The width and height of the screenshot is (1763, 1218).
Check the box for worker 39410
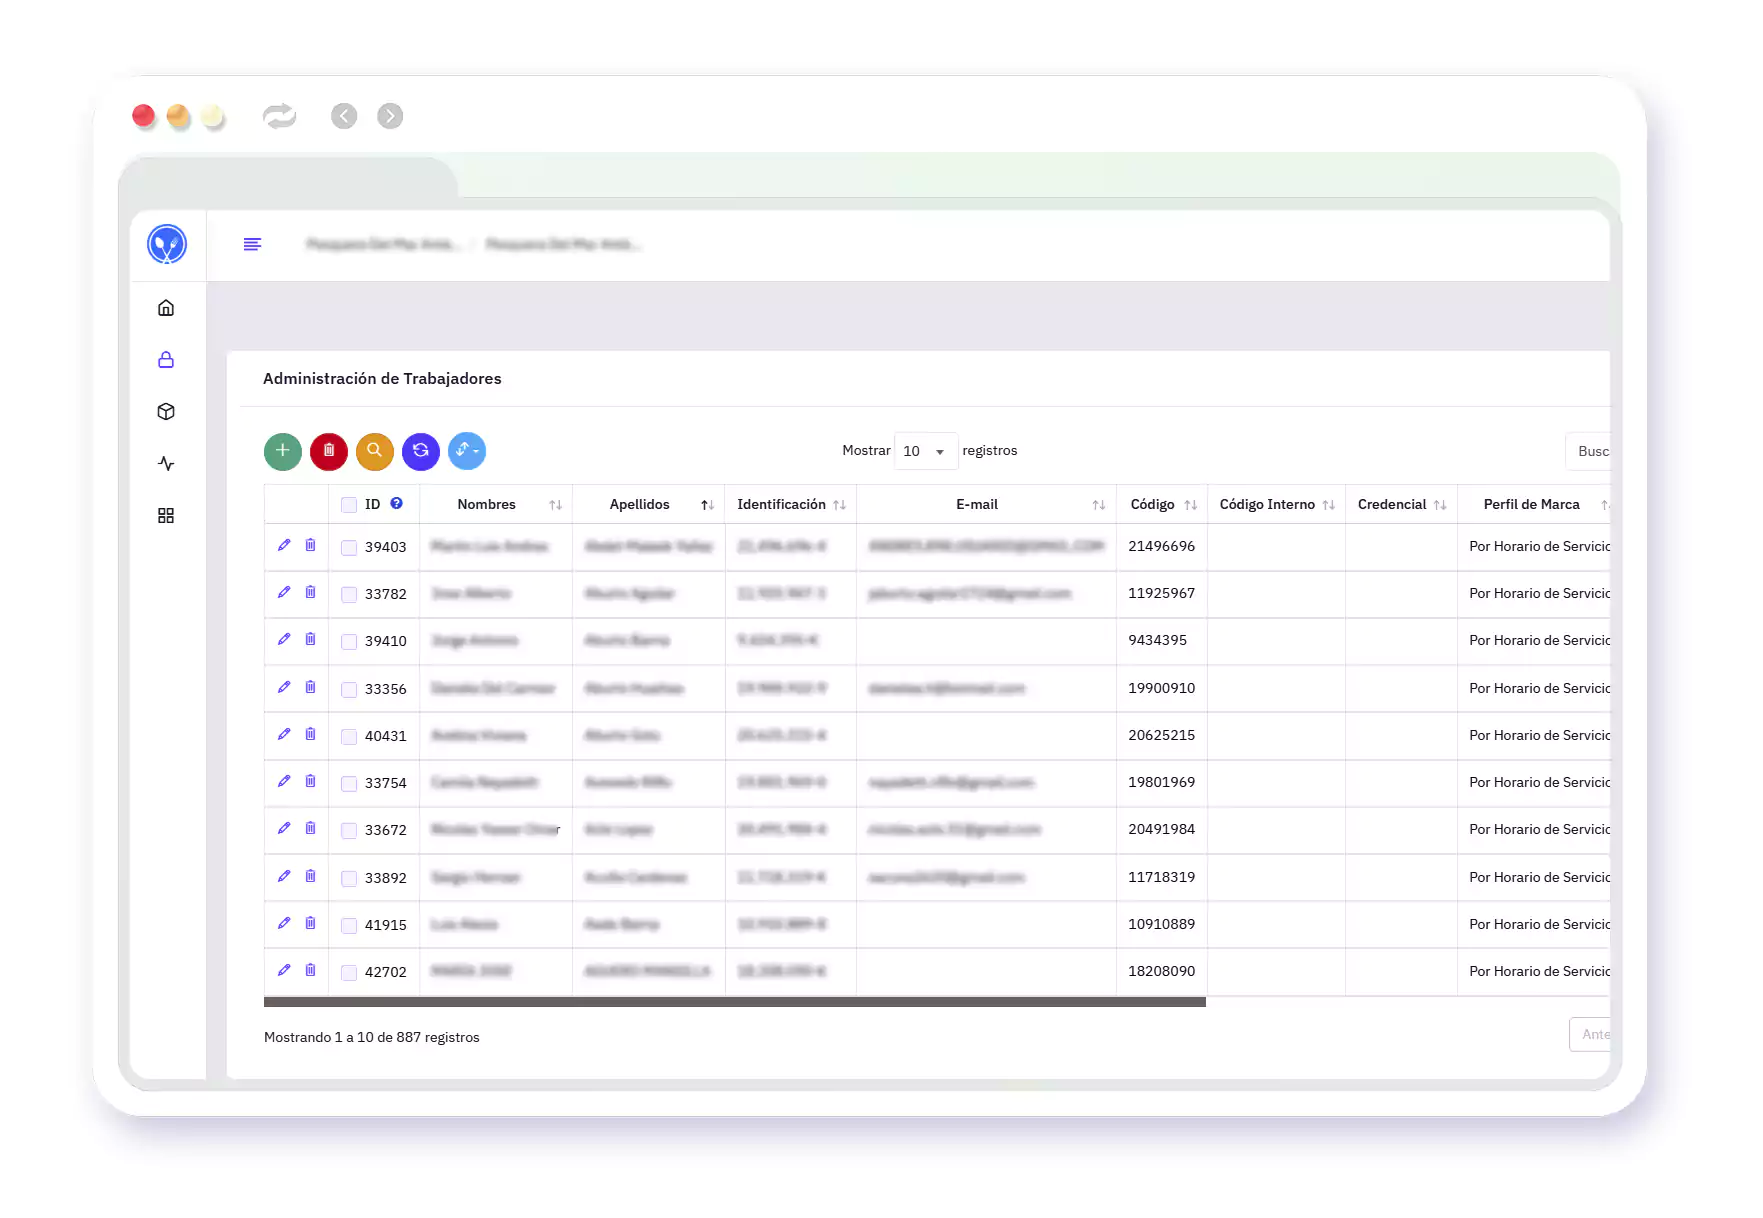tap(349, 642)
